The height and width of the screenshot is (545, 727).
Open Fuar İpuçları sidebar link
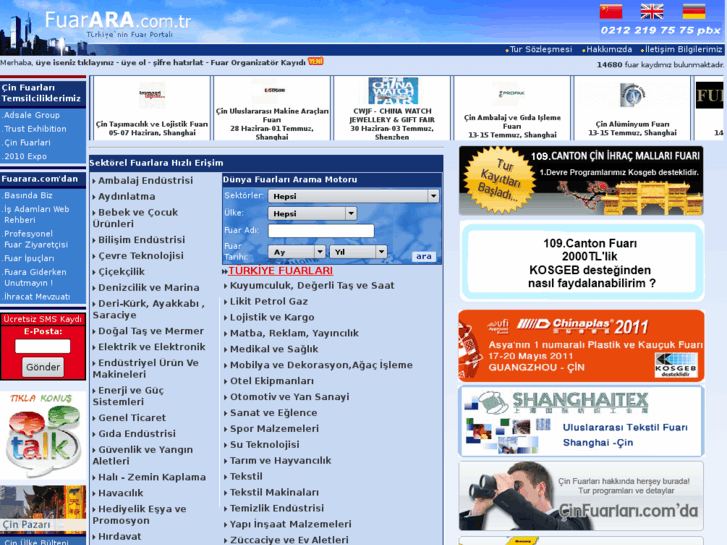[29, 258]
